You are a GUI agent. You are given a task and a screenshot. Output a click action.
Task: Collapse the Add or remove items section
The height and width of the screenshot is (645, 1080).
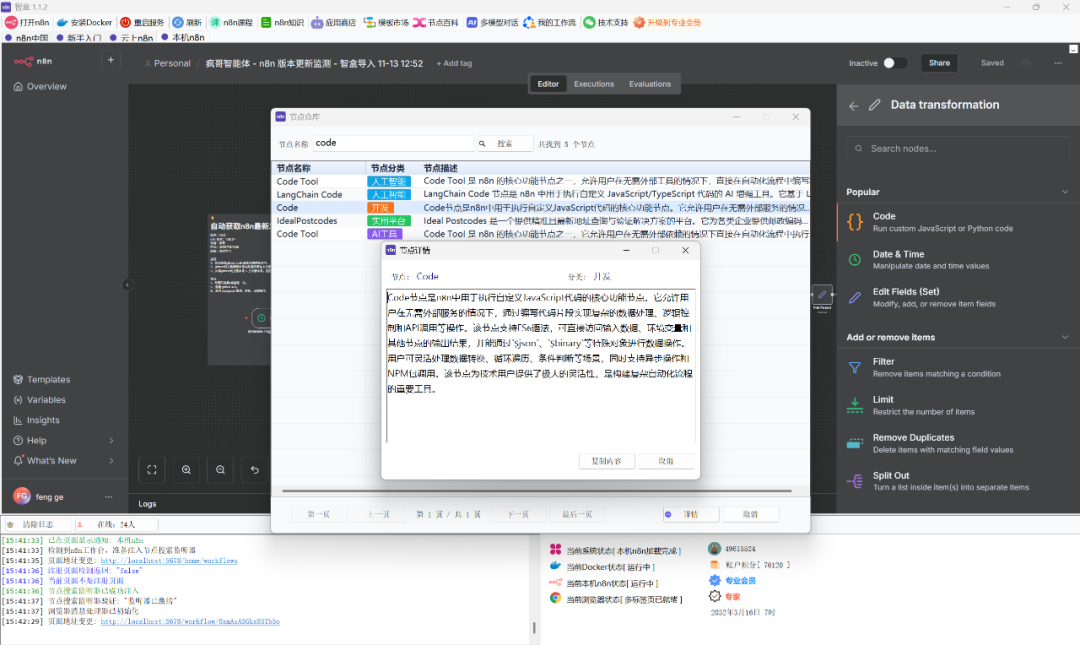tap(1065, 338)
